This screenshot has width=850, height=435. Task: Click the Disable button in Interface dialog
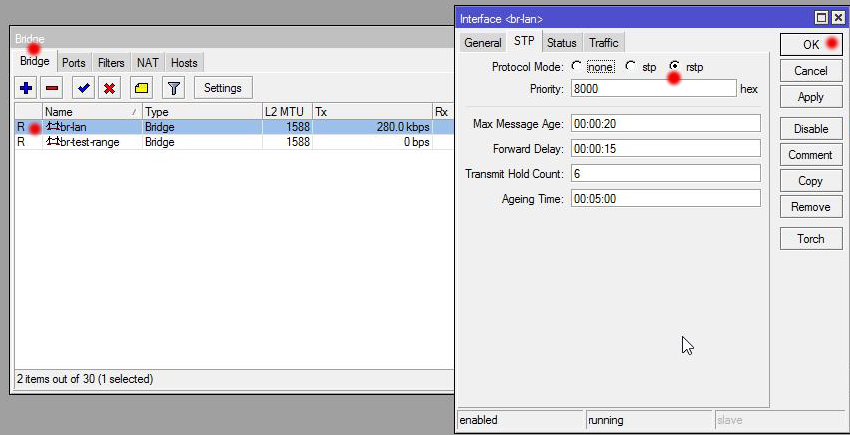point(811,129)
